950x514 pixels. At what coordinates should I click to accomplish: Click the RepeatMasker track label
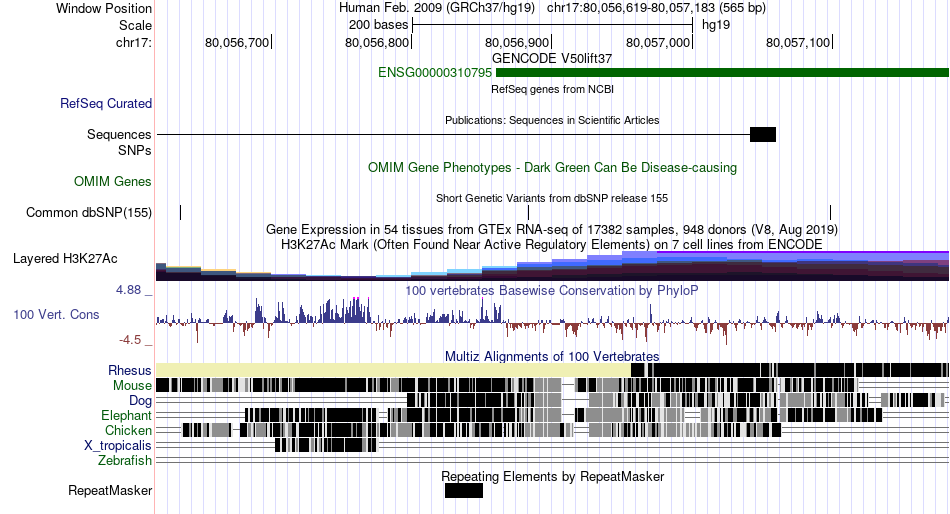pos(110,490)
